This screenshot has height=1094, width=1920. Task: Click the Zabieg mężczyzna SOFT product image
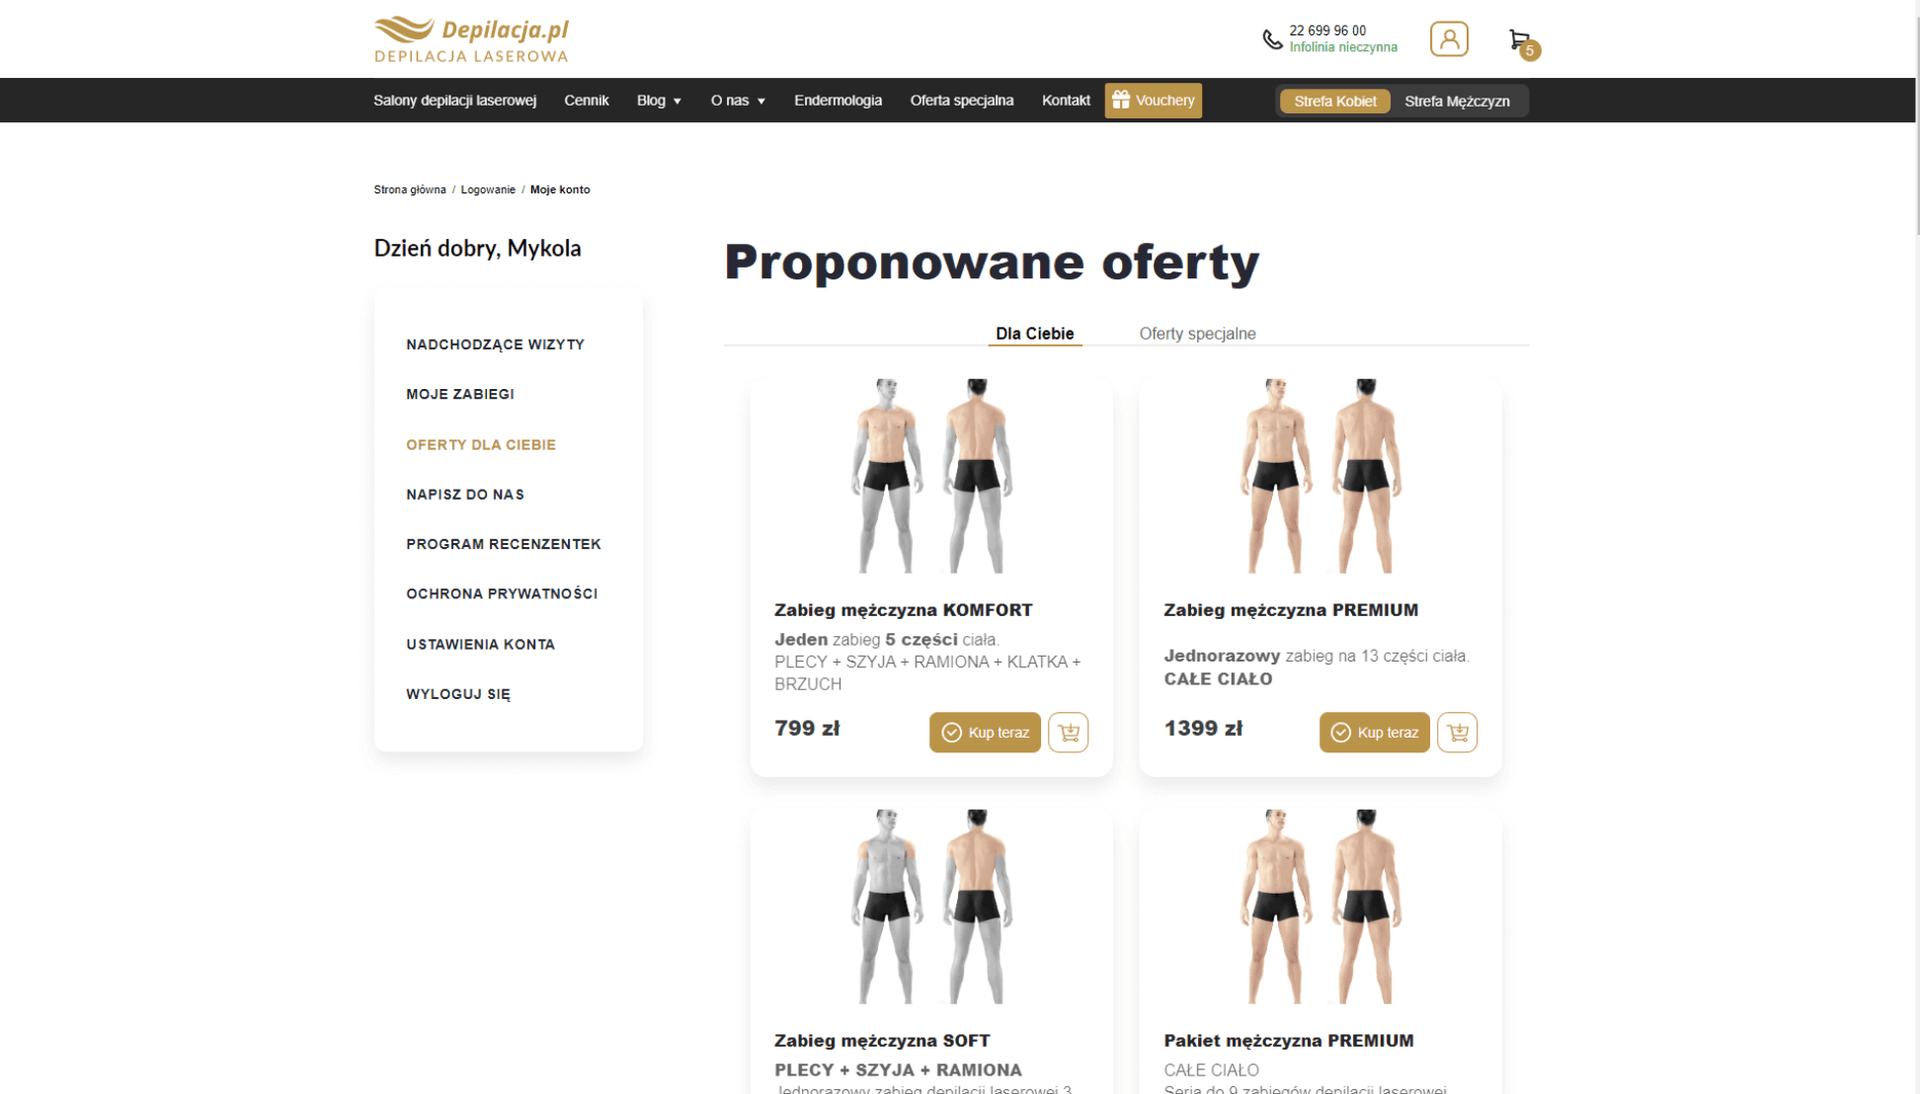click(x=931, y=906)
